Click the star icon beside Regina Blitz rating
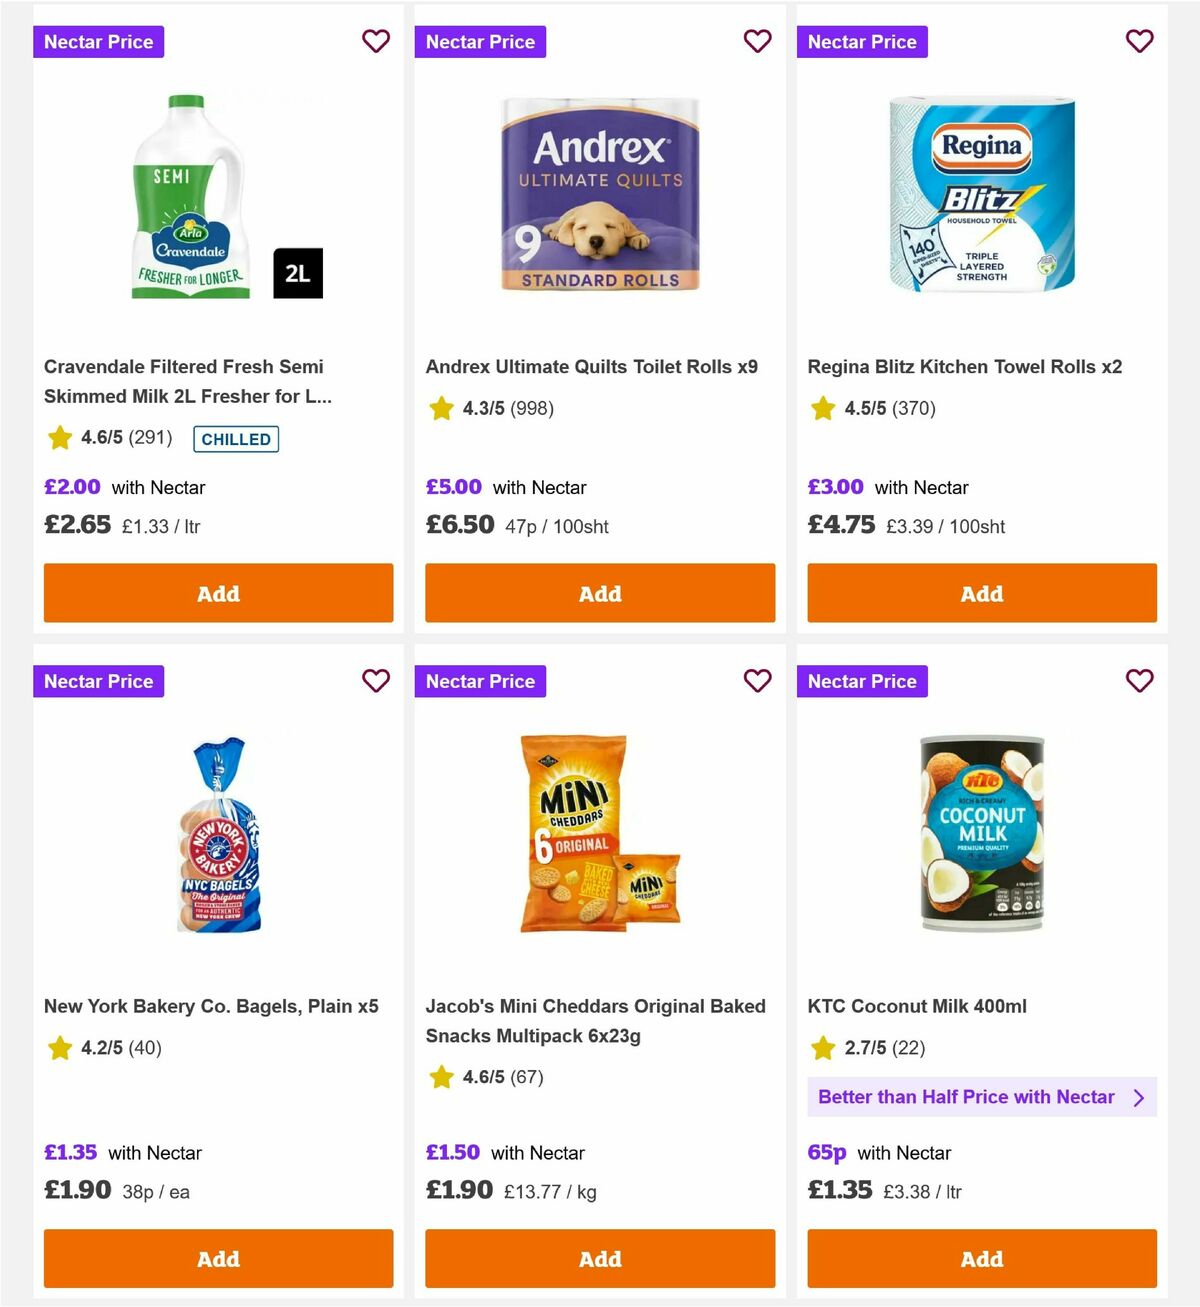This screenshot has width=1200, height=1307. coord(822,408)
